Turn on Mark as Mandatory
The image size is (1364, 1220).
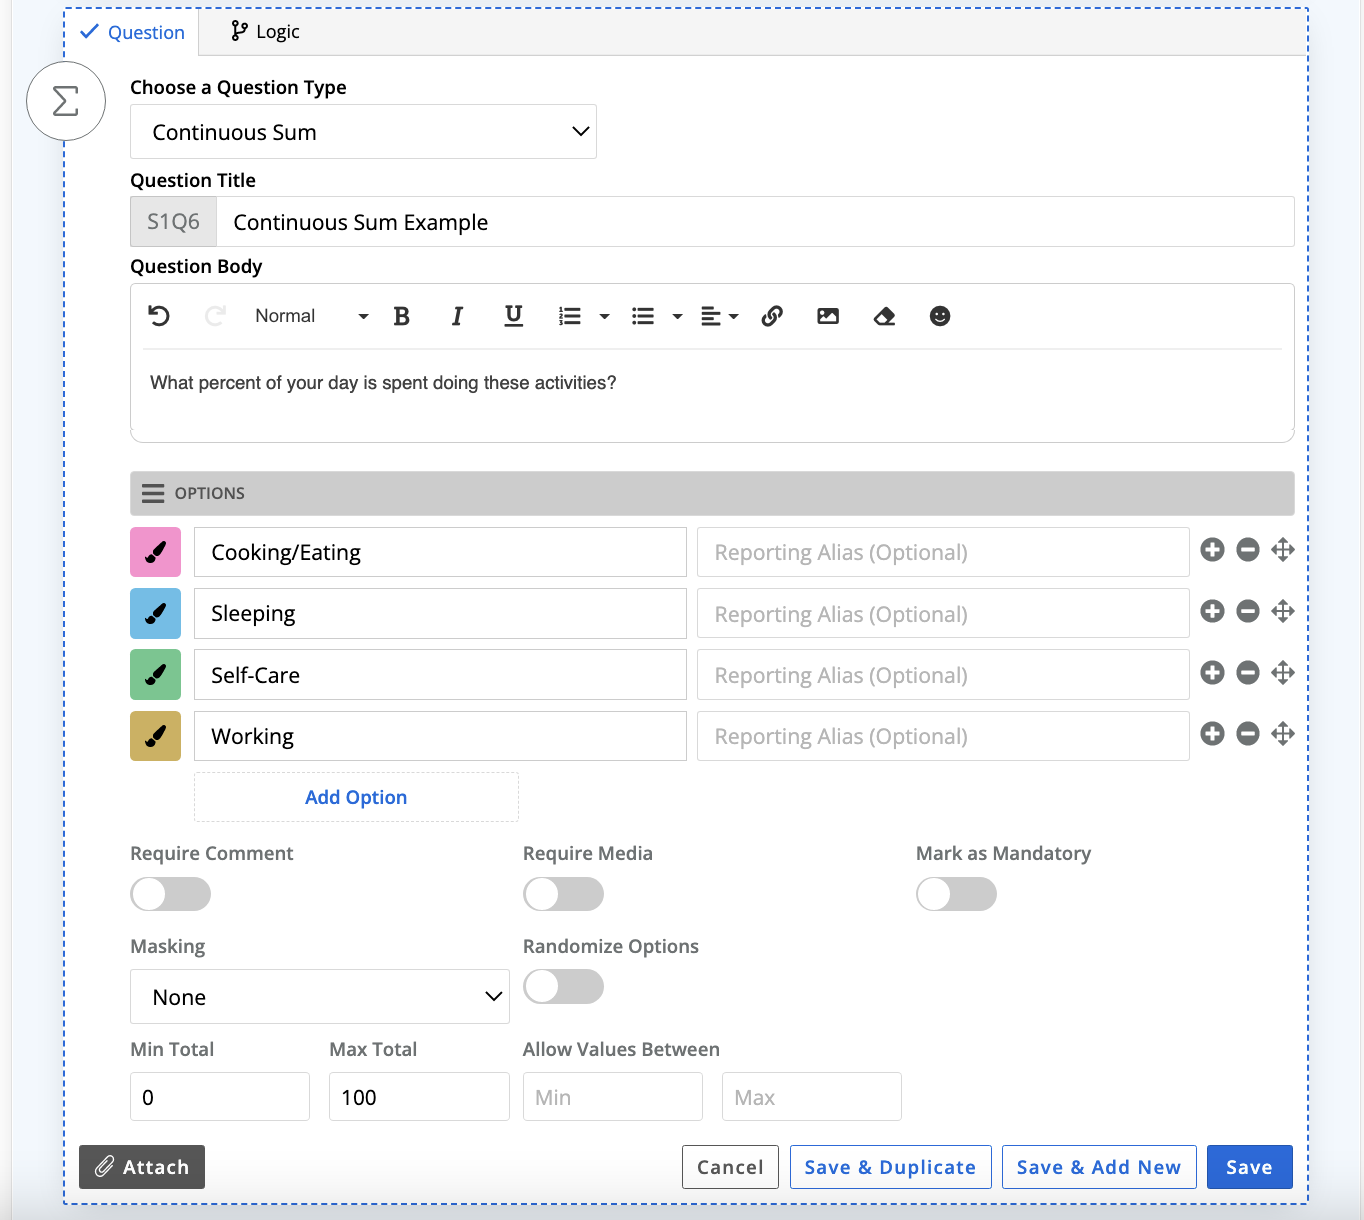957,894
